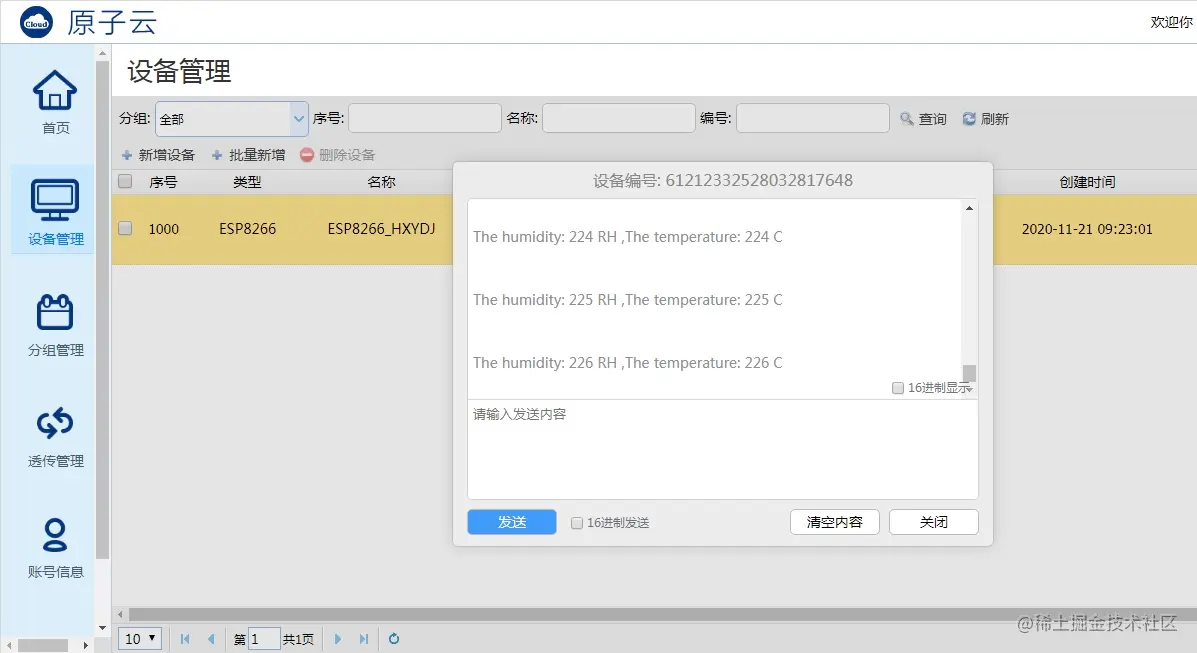Click message log scrollbar up arrow
Screen dimensions: 1197x653
(x=969, y=208)
